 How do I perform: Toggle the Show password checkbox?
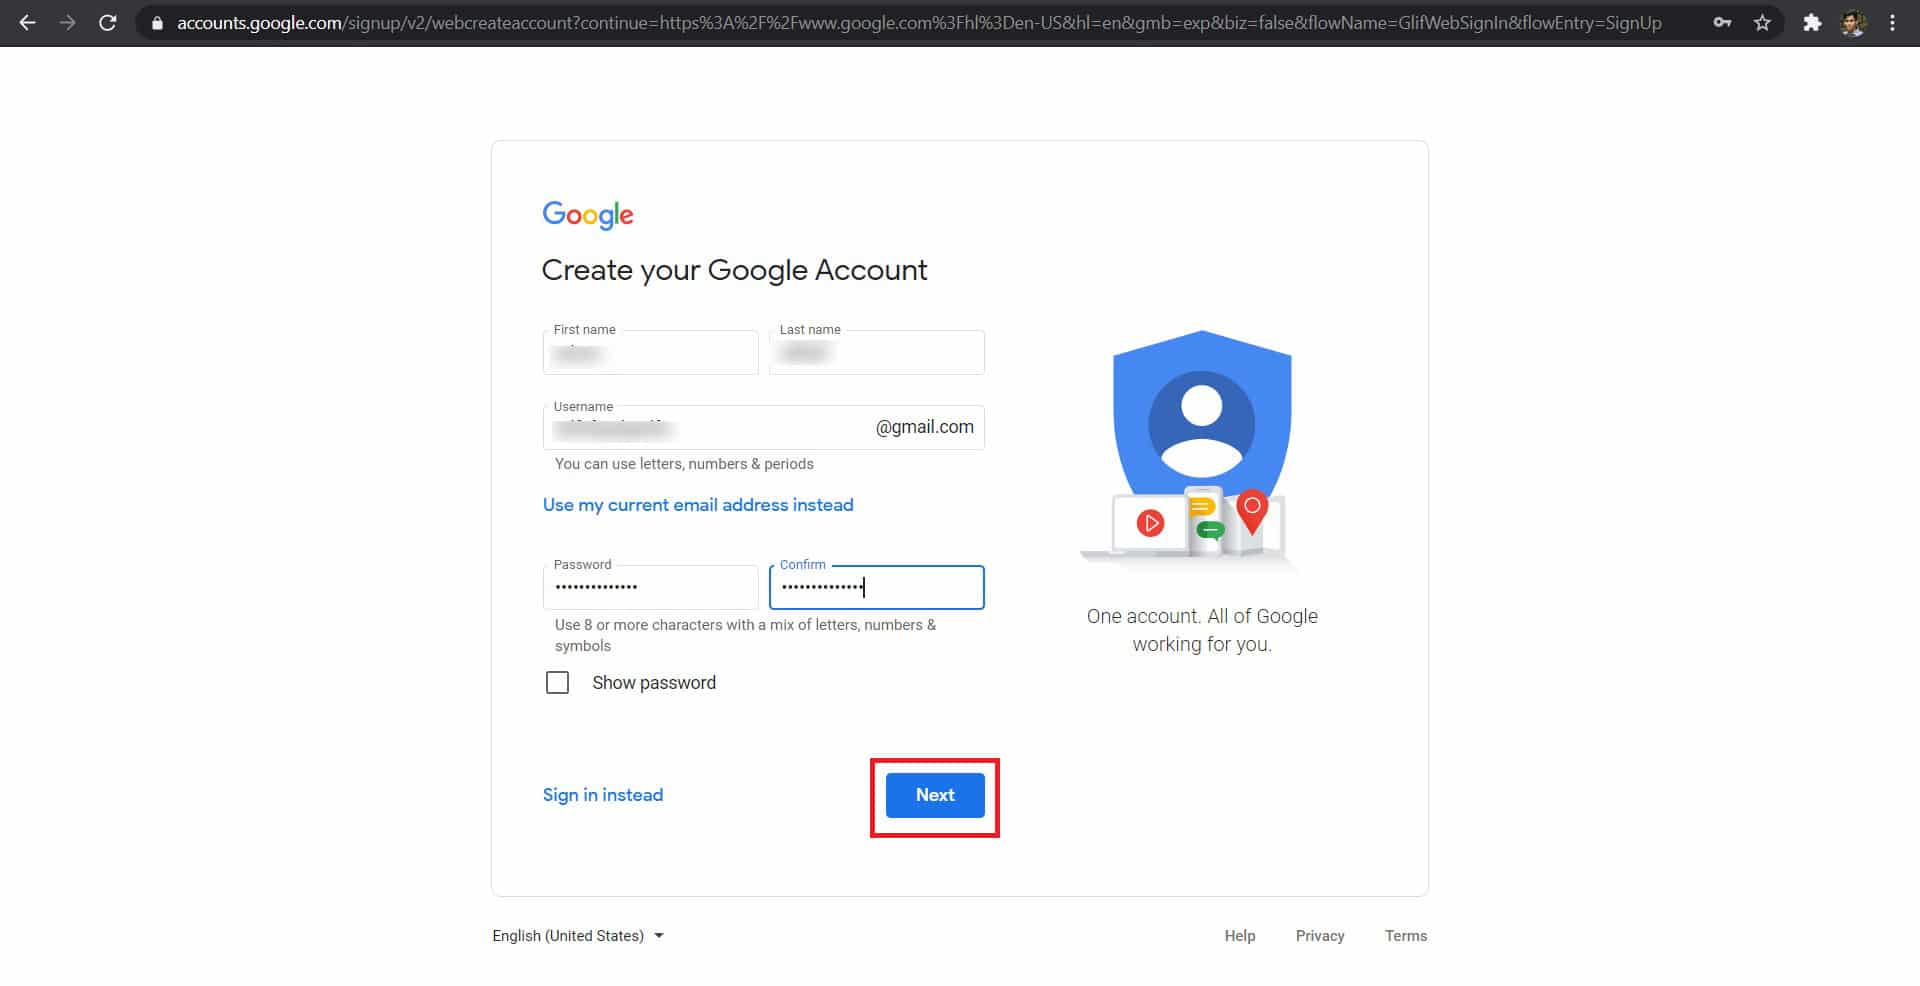click(557, 683)
